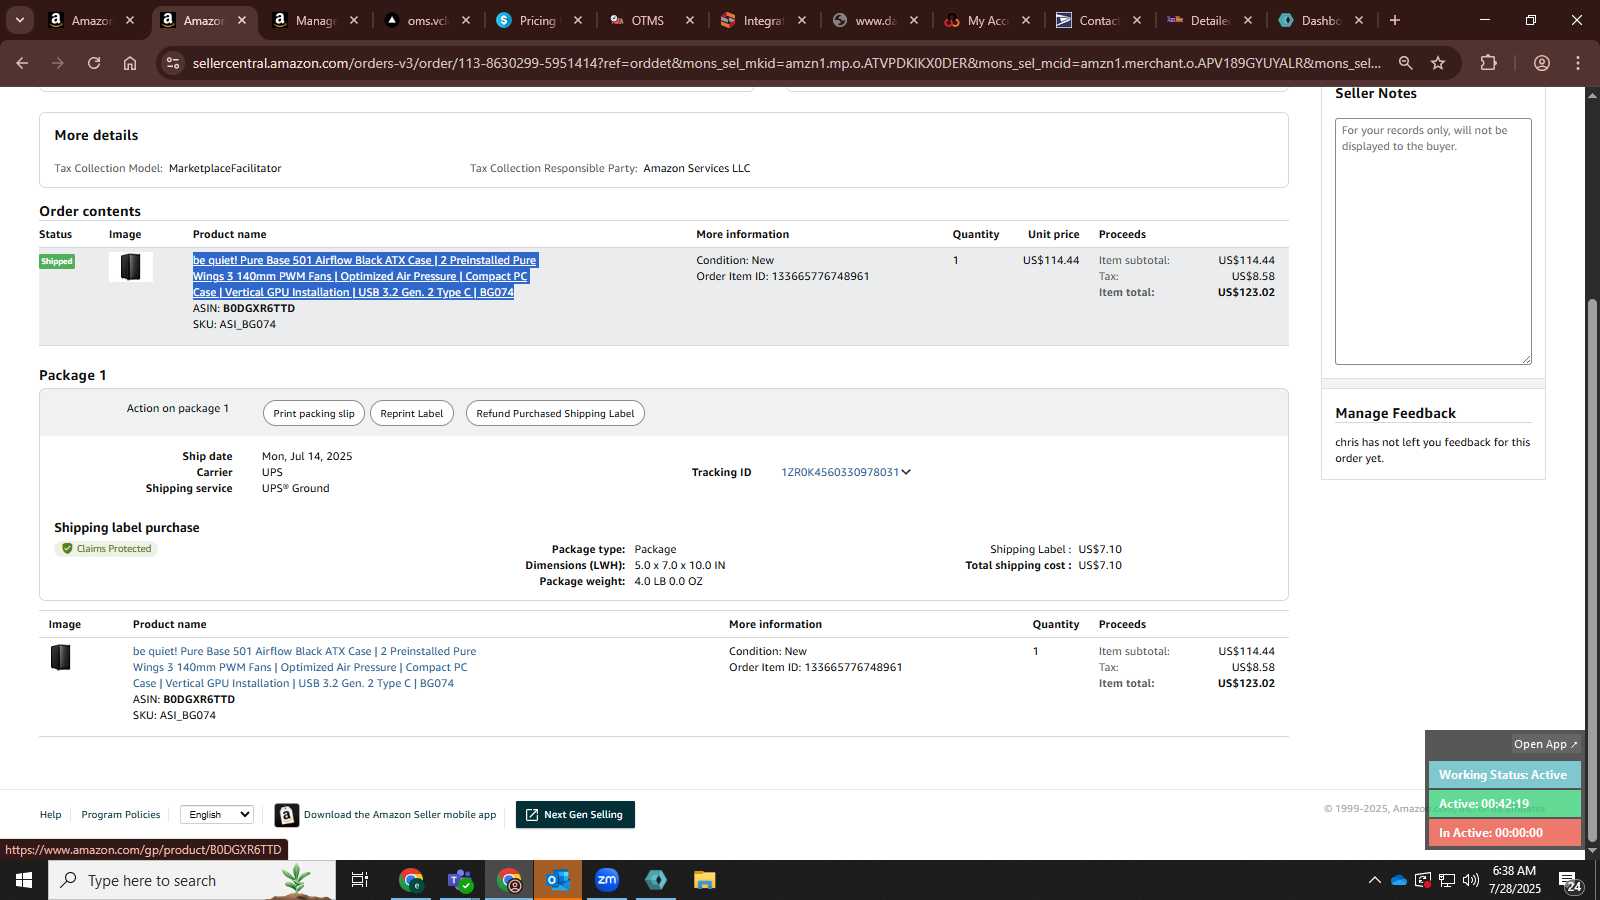This screenshot has width=1600, height=900.
Task: Open the site information icon in address bar
Action: coord(173,63)
